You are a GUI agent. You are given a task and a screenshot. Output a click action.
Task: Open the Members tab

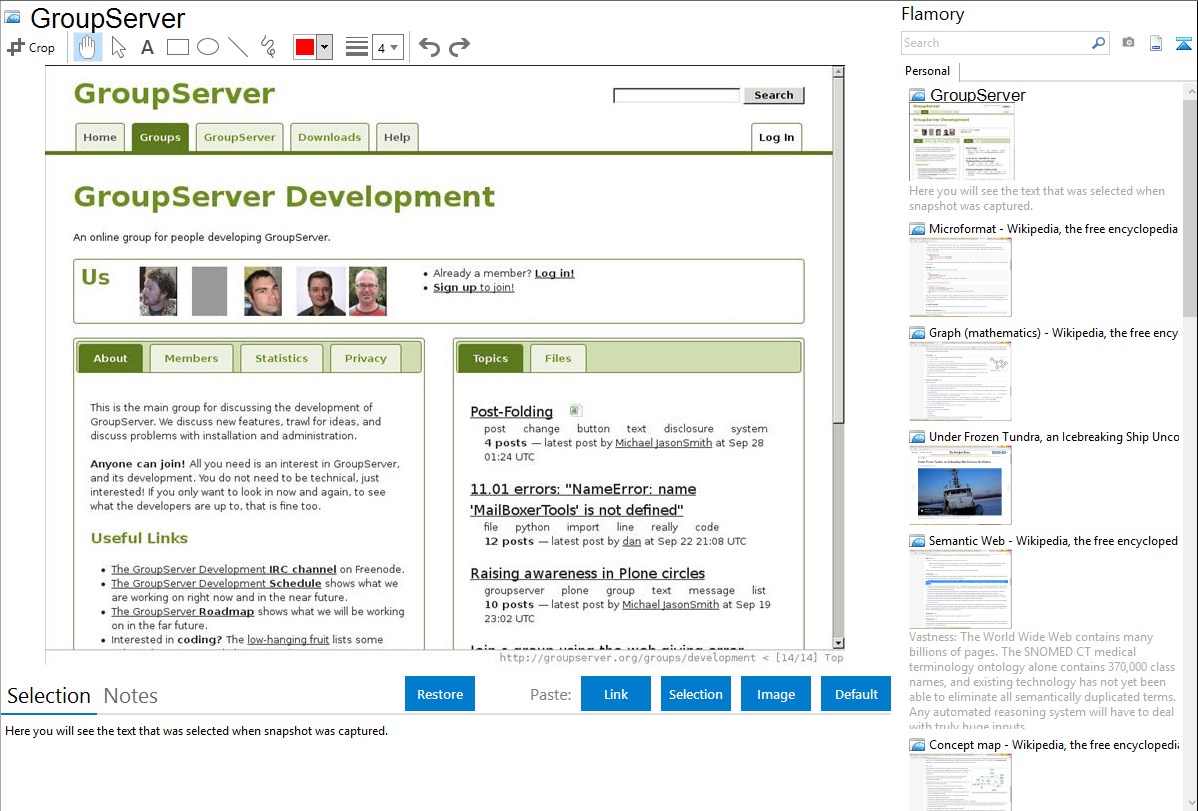[191, 358]
